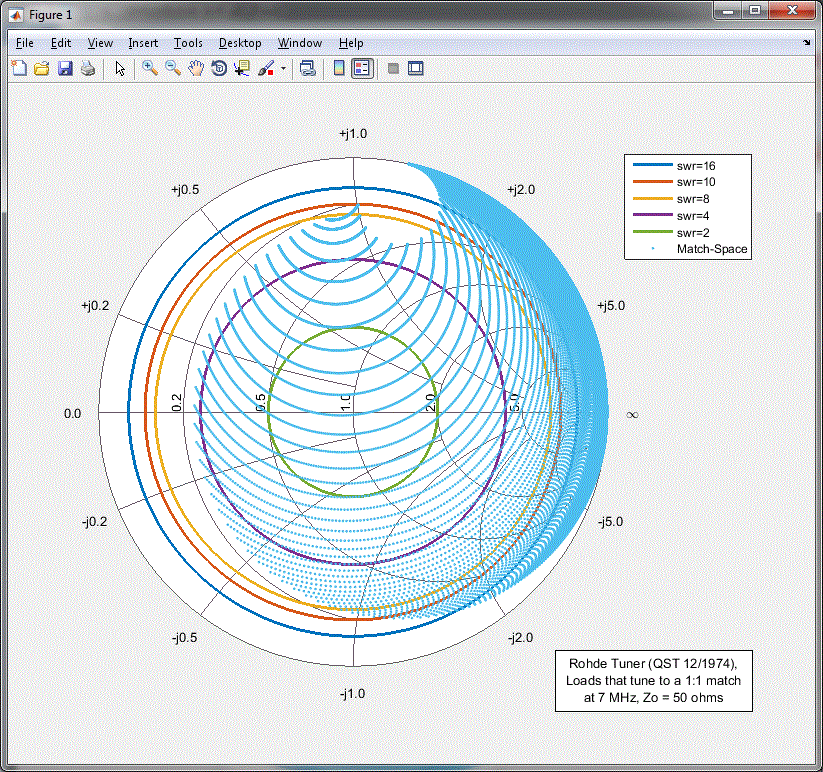Image resolution: width=823 pixels, height=772 pixels.
Task: Select the Zoom In tool
Action: click(x=147, y=68)
